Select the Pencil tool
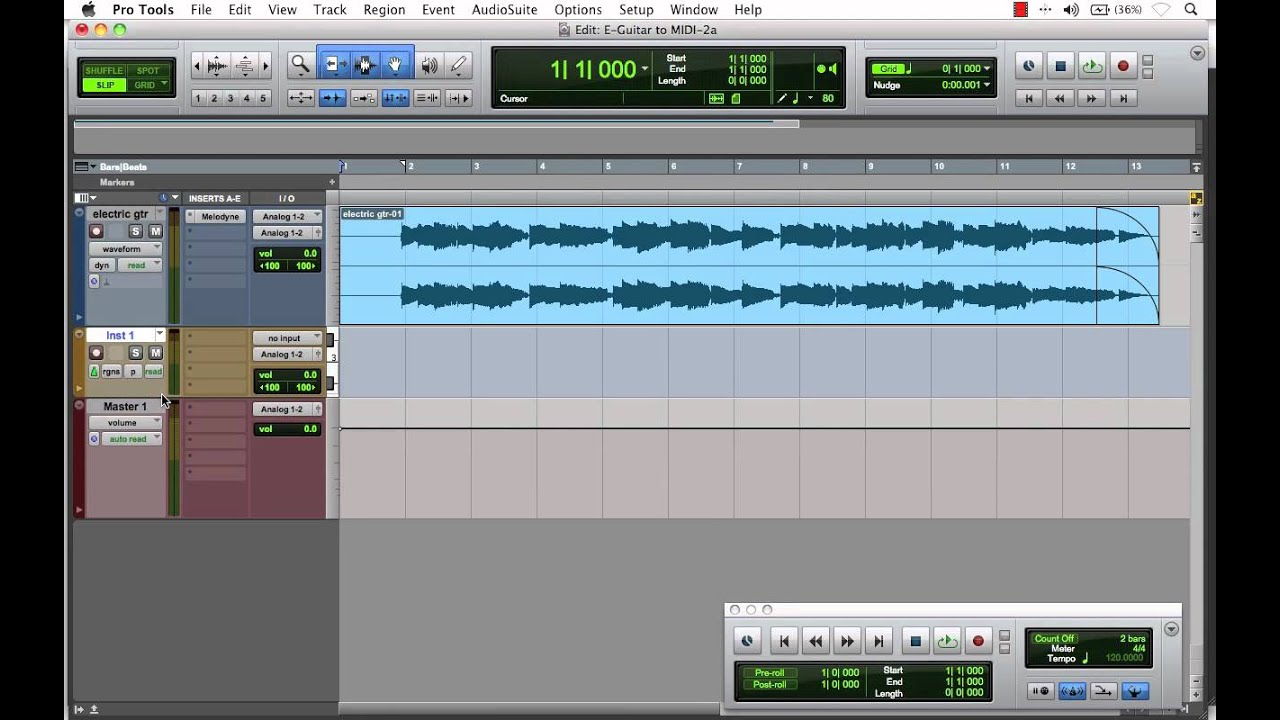This screenshot has width=1280, height=720. pyautogui.click(x=458, y=66)
